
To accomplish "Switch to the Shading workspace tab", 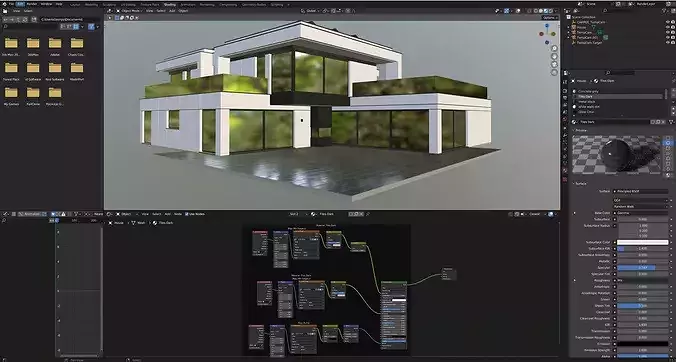I will pyautogui.click(x=169, y=4).
